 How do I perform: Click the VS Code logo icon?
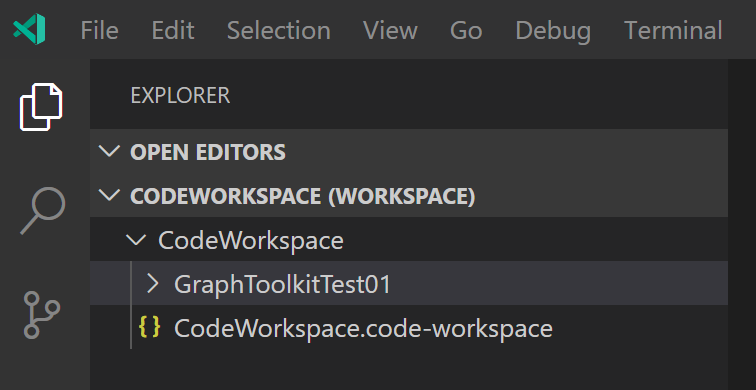pyautogui.click(x=29, y=29)
